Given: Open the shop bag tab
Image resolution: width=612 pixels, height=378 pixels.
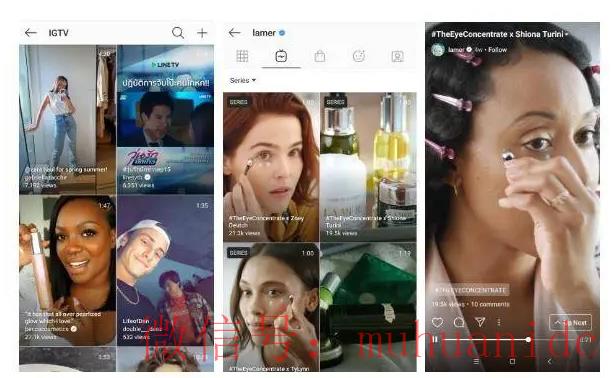Looking at the screenshot, I should pyautogui.click(x=320, y=56).
